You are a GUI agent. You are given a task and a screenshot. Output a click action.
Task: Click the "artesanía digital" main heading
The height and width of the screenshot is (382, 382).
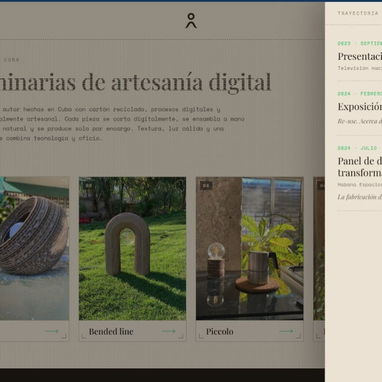(x=136, y=82)
